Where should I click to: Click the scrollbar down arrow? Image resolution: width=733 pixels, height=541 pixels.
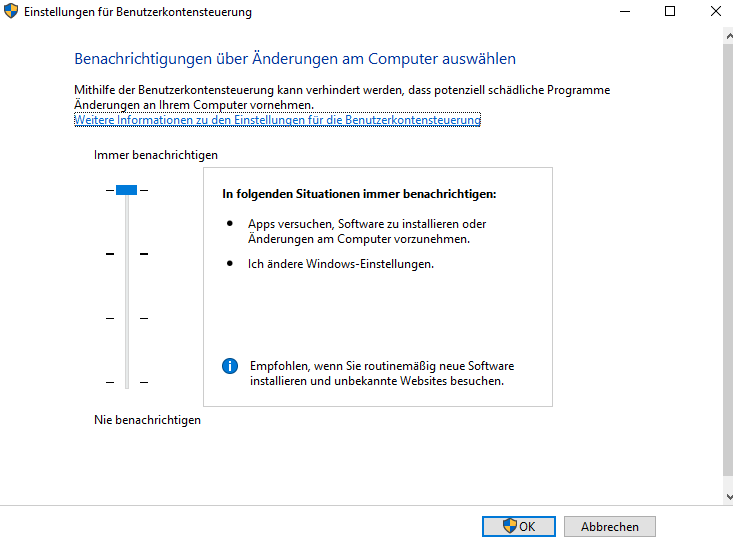pos(728,497)
